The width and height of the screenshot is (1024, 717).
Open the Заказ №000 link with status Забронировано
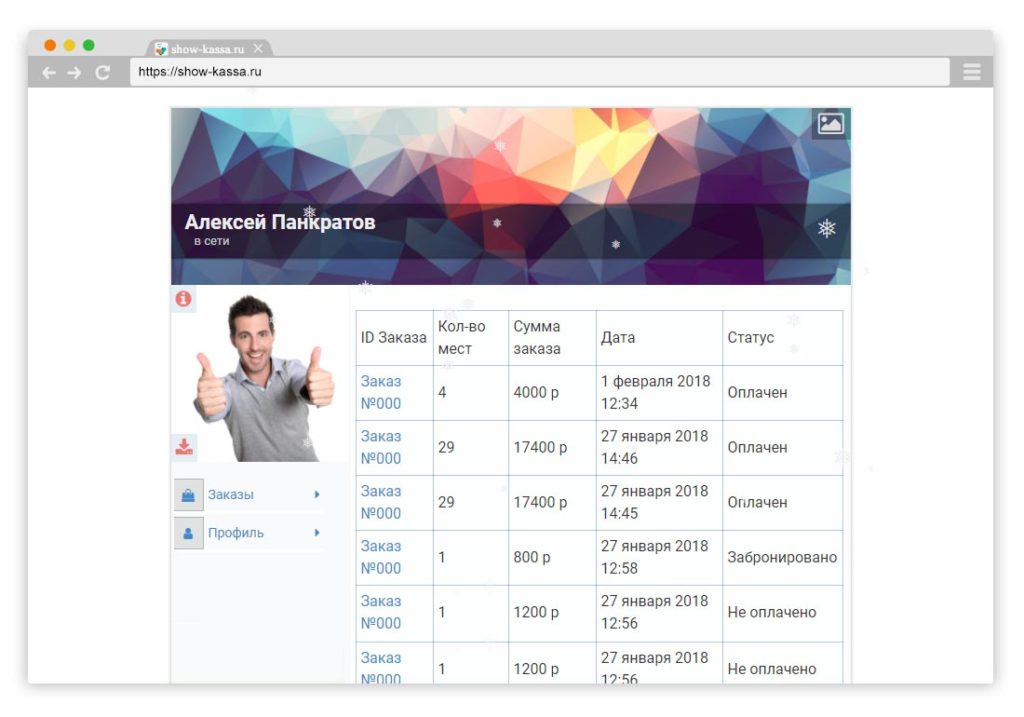click(x=381, y=557)
